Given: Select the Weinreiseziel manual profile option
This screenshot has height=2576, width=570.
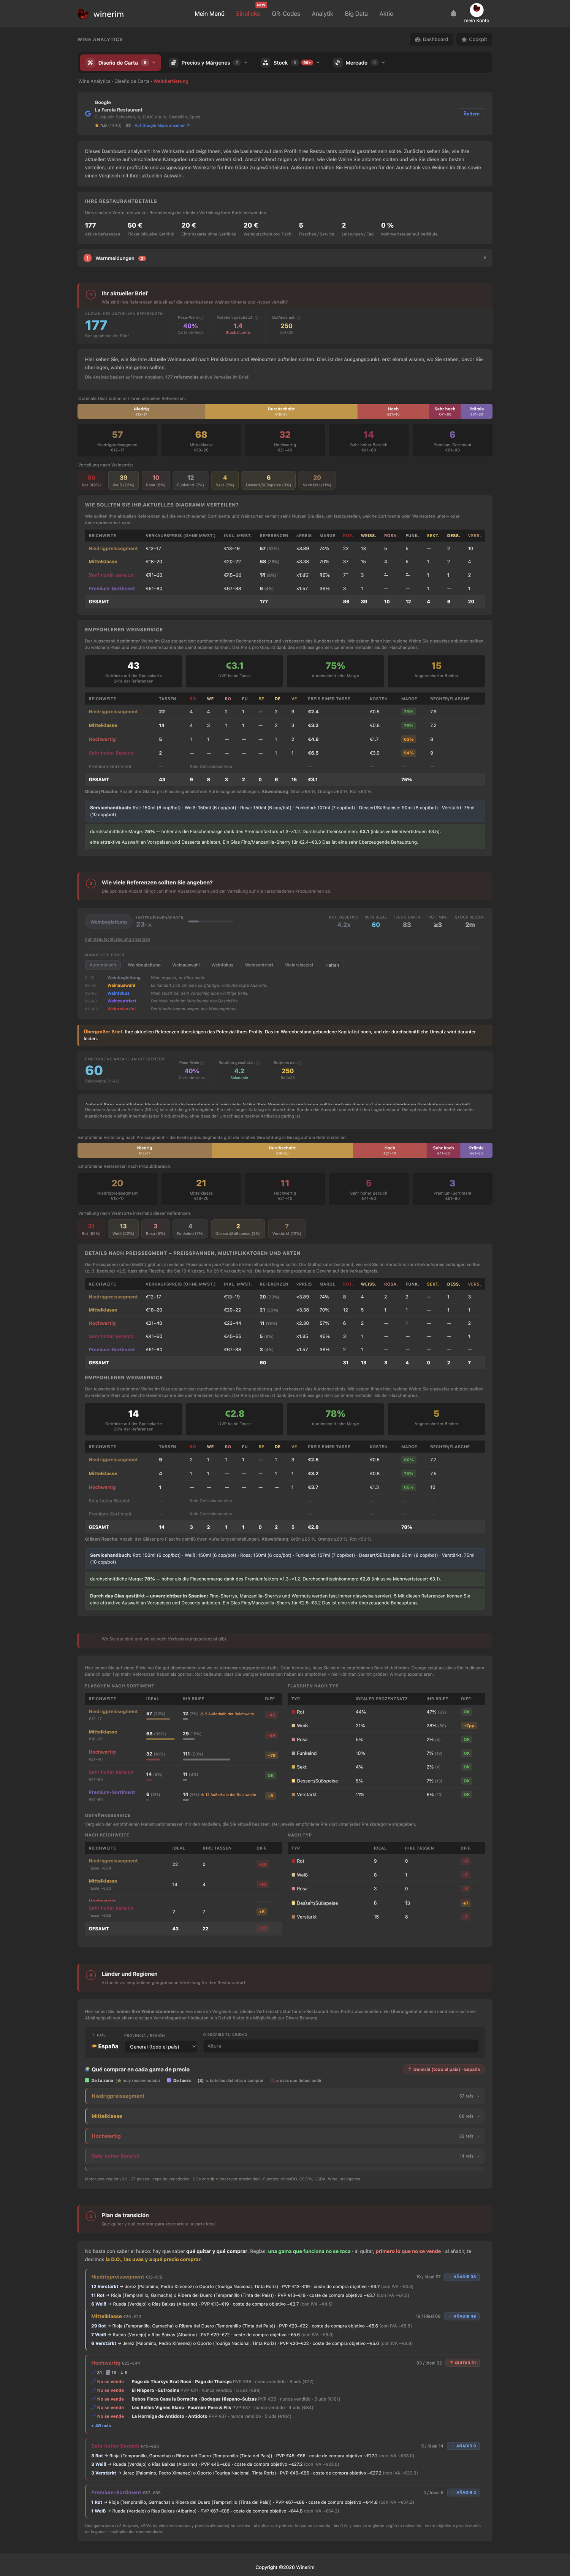Looking at the screenshot, I should point(299,965).
